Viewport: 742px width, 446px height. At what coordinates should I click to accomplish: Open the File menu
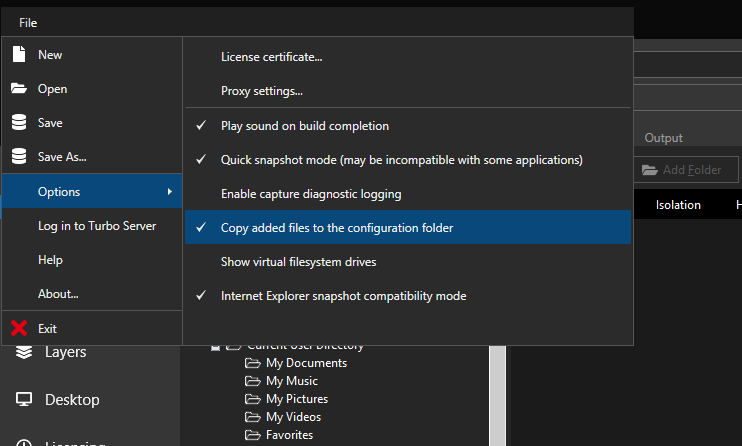pos(27,22)
